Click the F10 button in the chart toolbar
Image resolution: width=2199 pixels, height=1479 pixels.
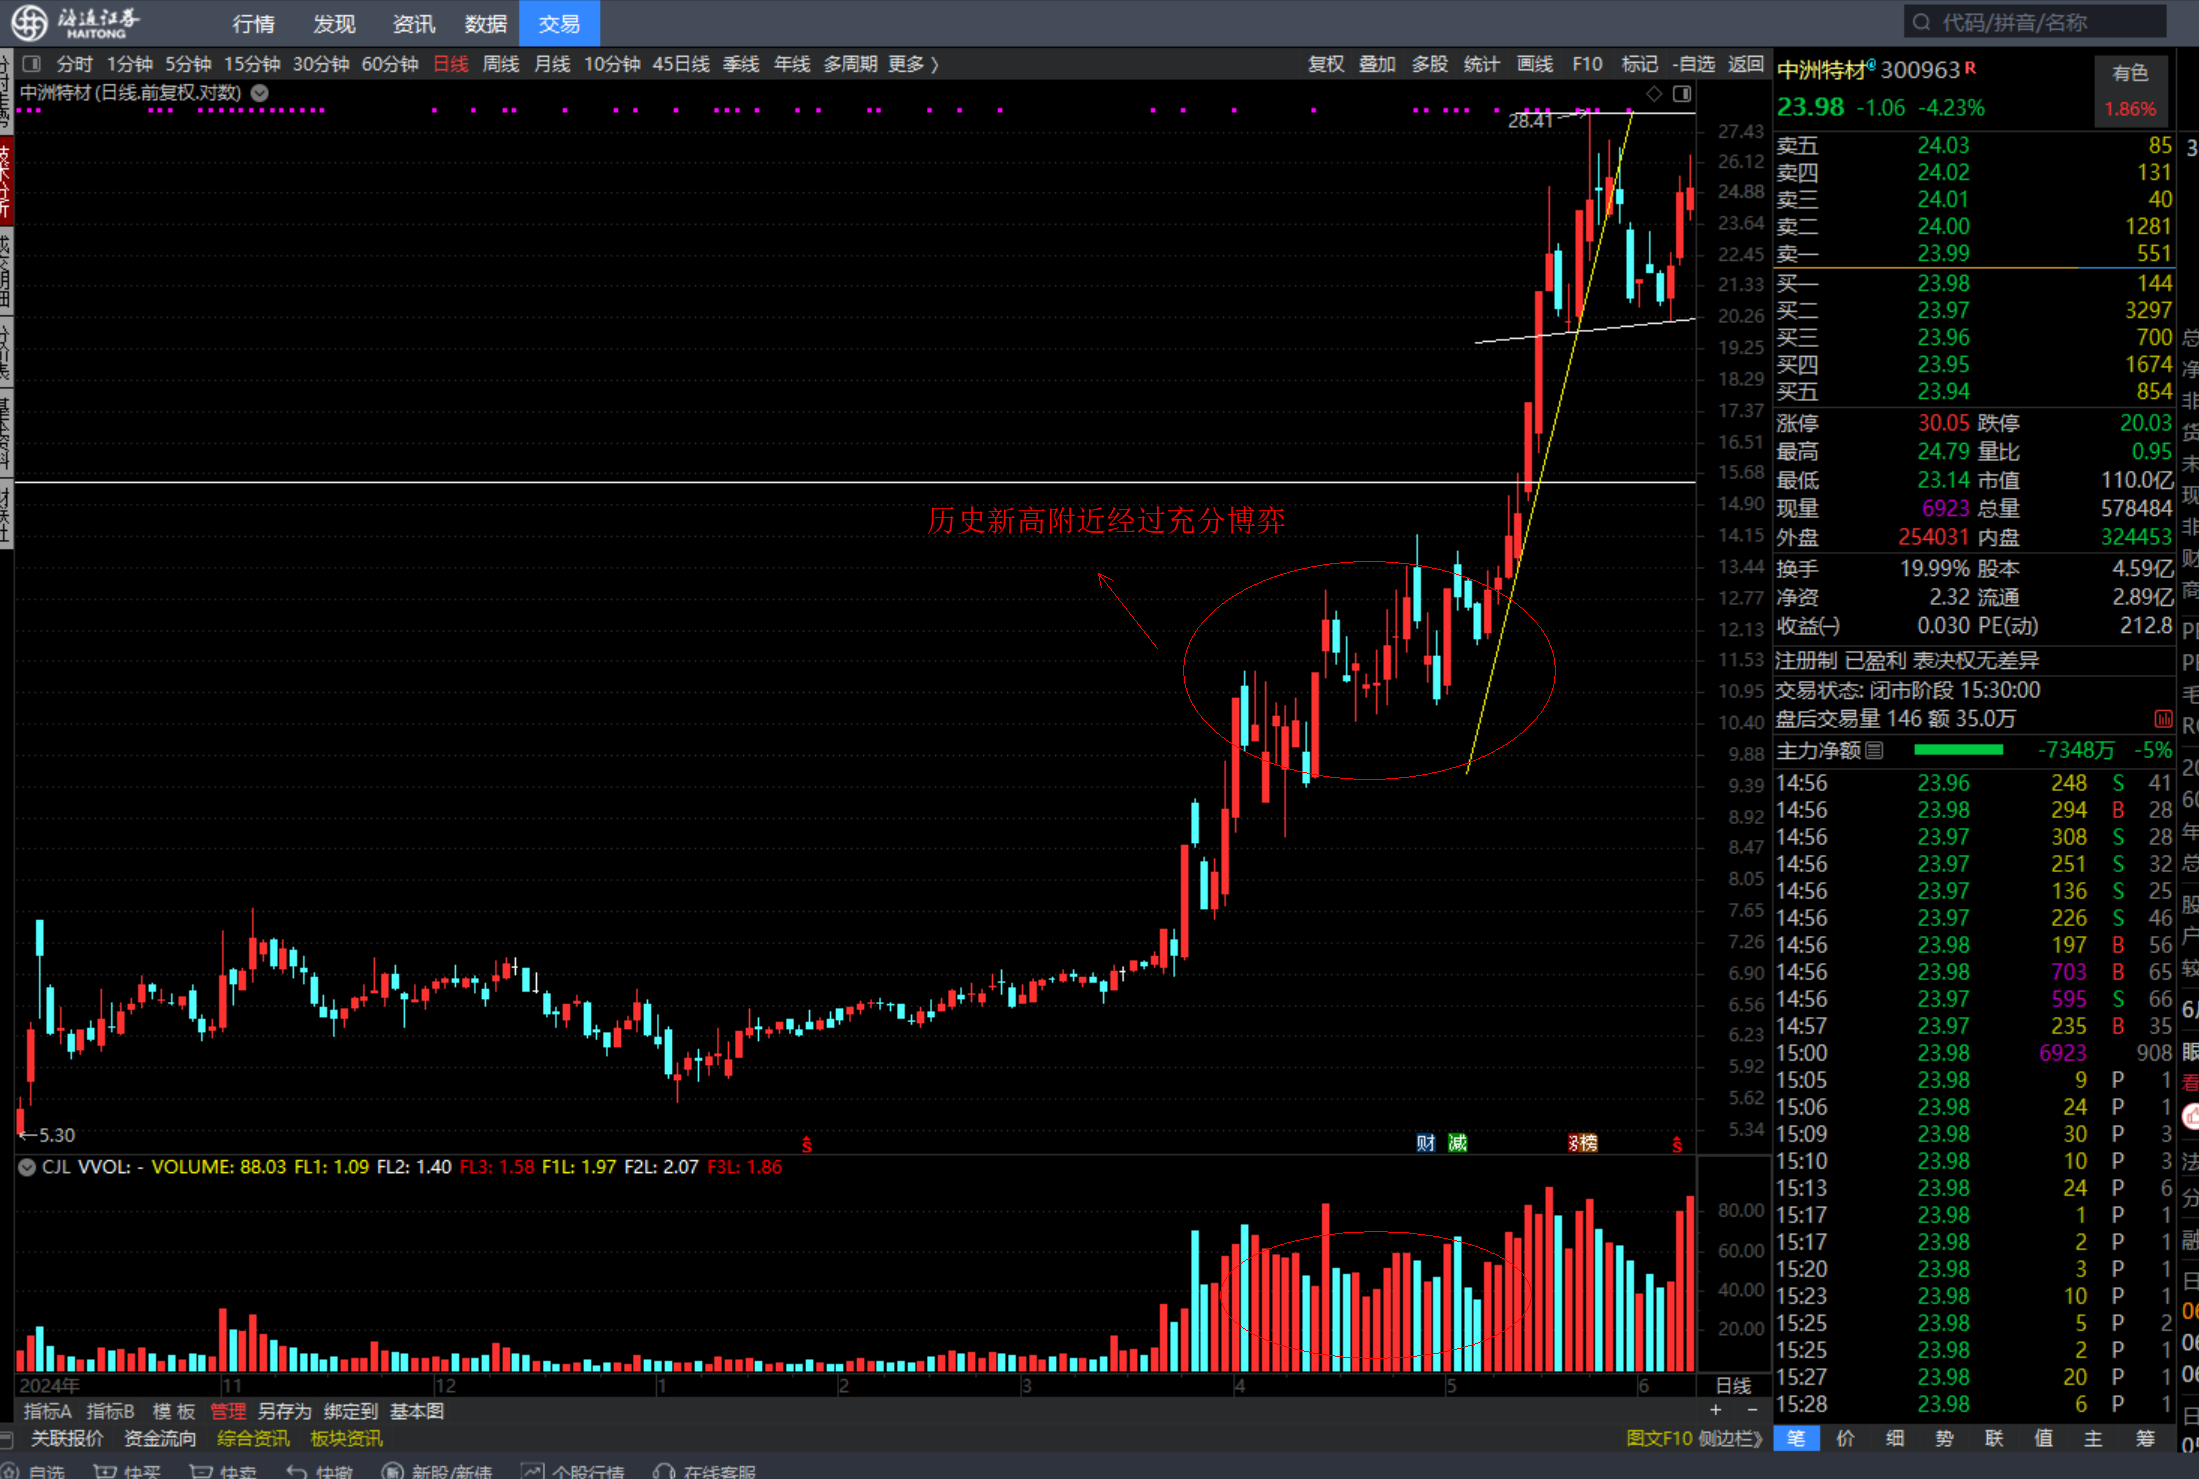coord(1587,64)
